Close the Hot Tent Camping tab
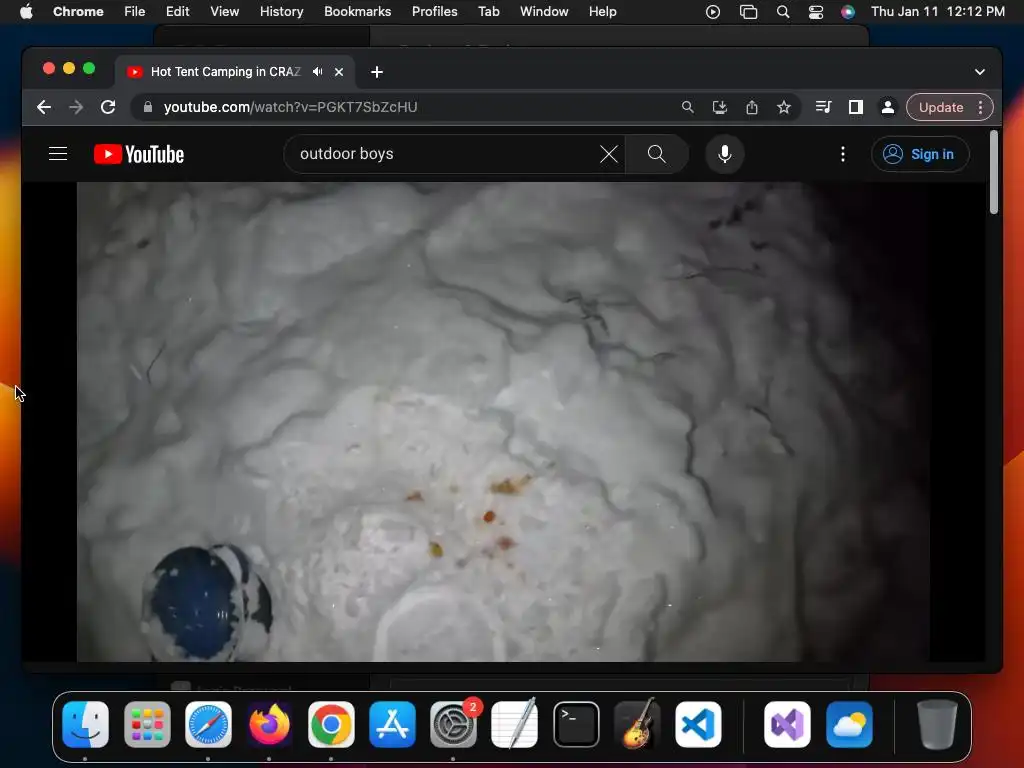The image size is (1024, 768). pyautogui.click(x=339, y=72)
